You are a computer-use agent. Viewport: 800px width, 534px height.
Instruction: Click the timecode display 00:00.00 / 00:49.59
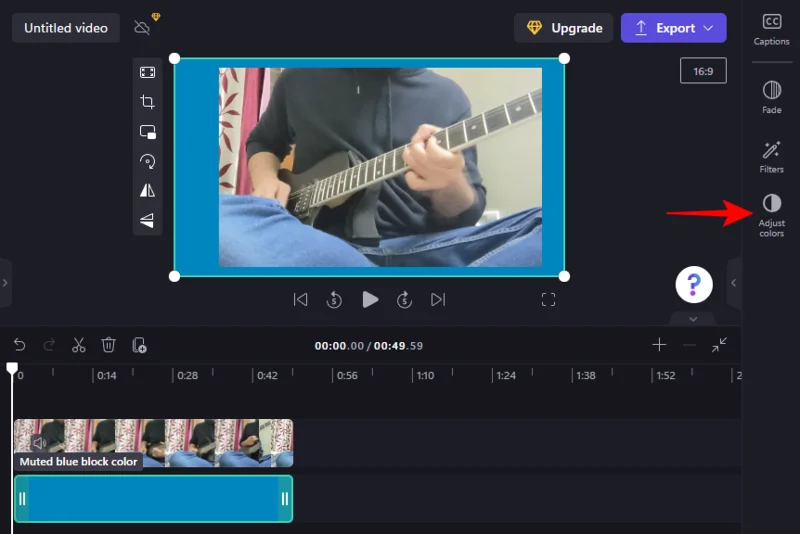coord(368,346)
